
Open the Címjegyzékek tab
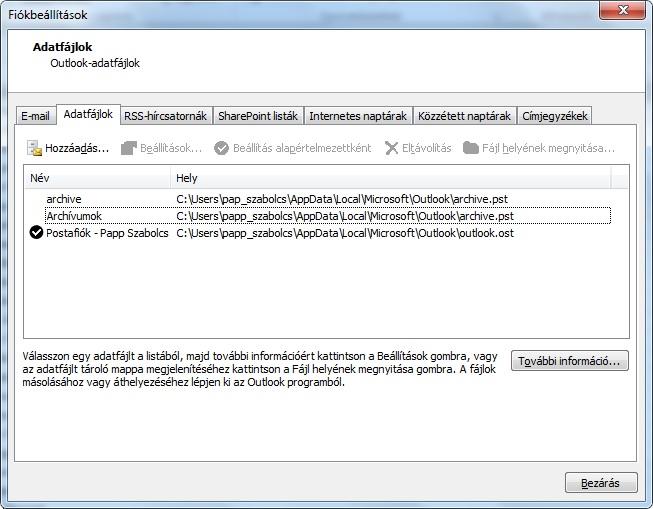[x=555, y=115]
